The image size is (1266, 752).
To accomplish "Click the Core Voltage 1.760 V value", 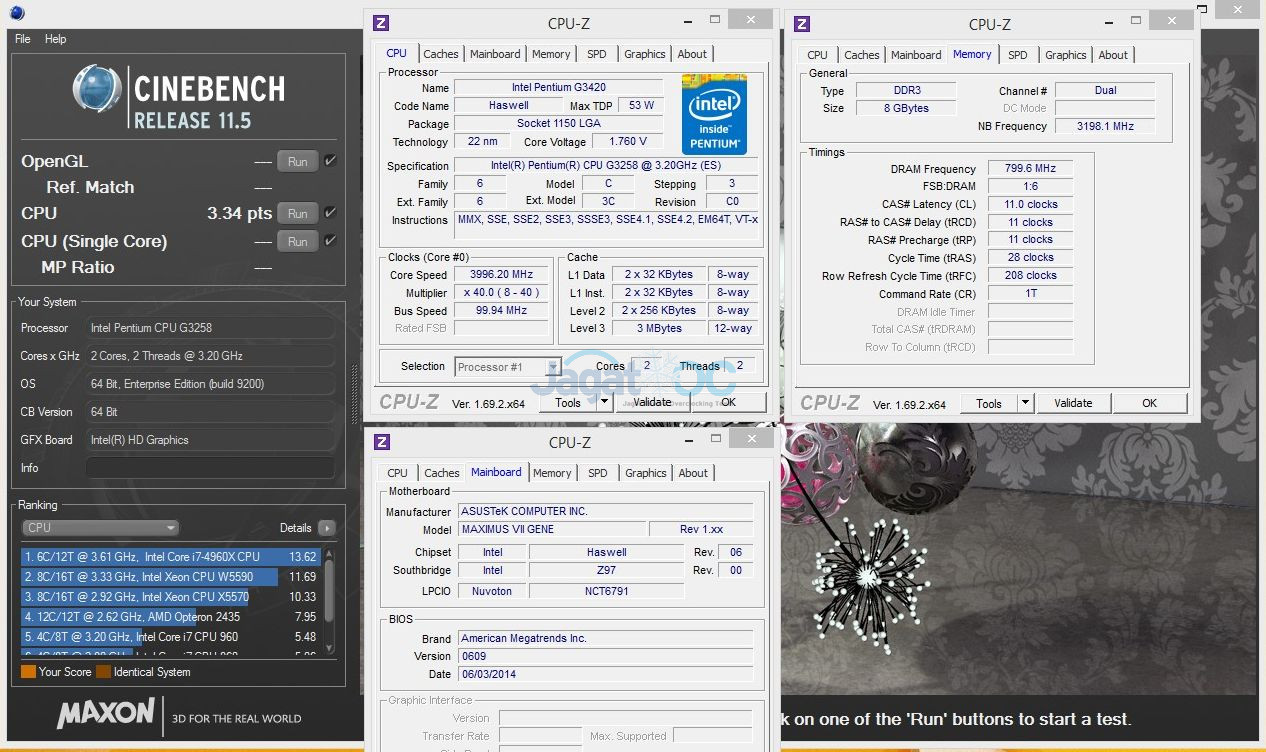I will coord(629,141).
